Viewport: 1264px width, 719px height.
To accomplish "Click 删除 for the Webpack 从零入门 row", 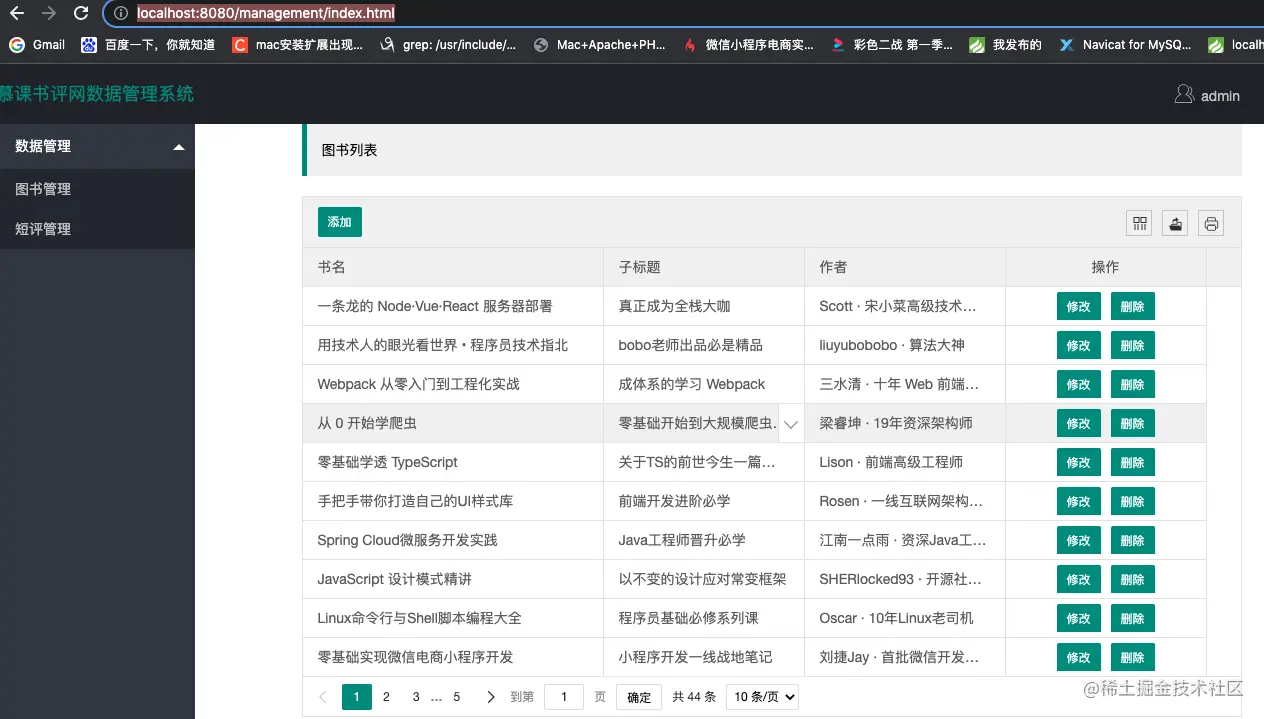I will 1133,384.
